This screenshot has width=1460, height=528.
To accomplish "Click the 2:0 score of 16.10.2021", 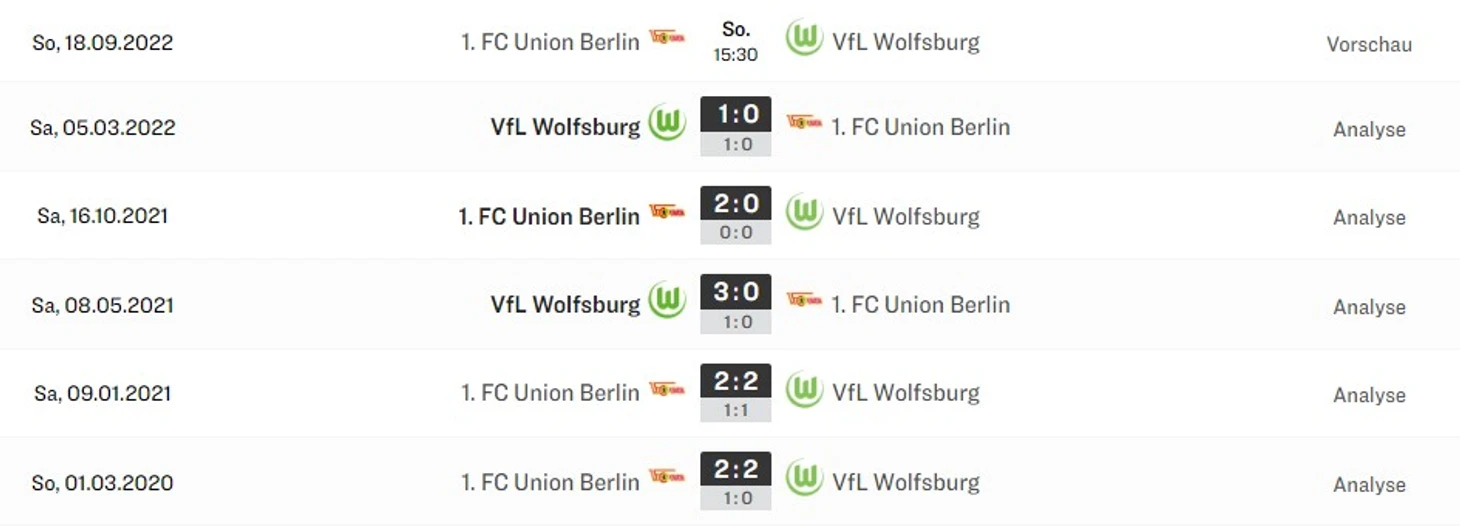I will [736, 203].
